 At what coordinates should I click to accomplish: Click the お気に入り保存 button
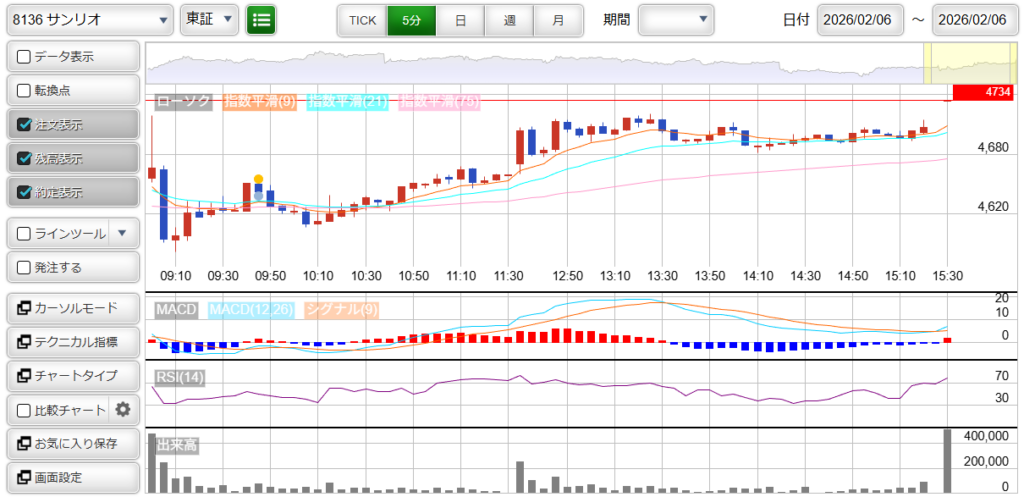coord(72,443)
